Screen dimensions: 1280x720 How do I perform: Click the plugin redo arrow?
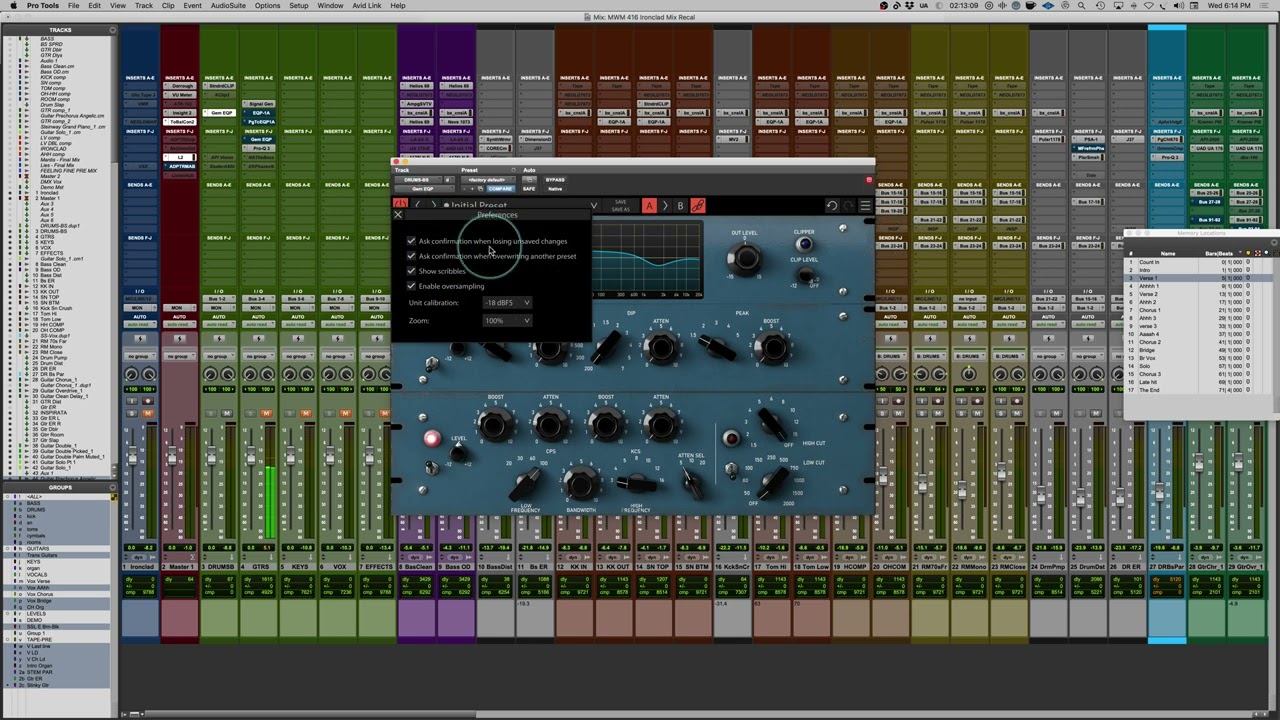[848, 206]
